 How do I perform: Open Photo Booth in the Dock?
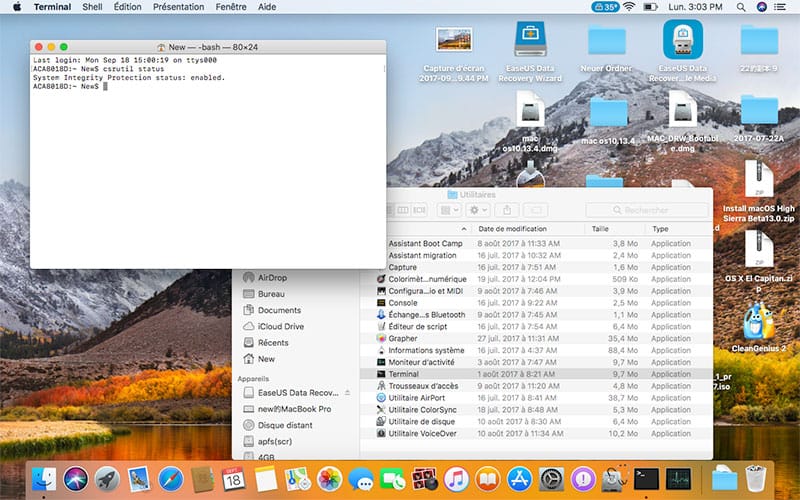424,480
